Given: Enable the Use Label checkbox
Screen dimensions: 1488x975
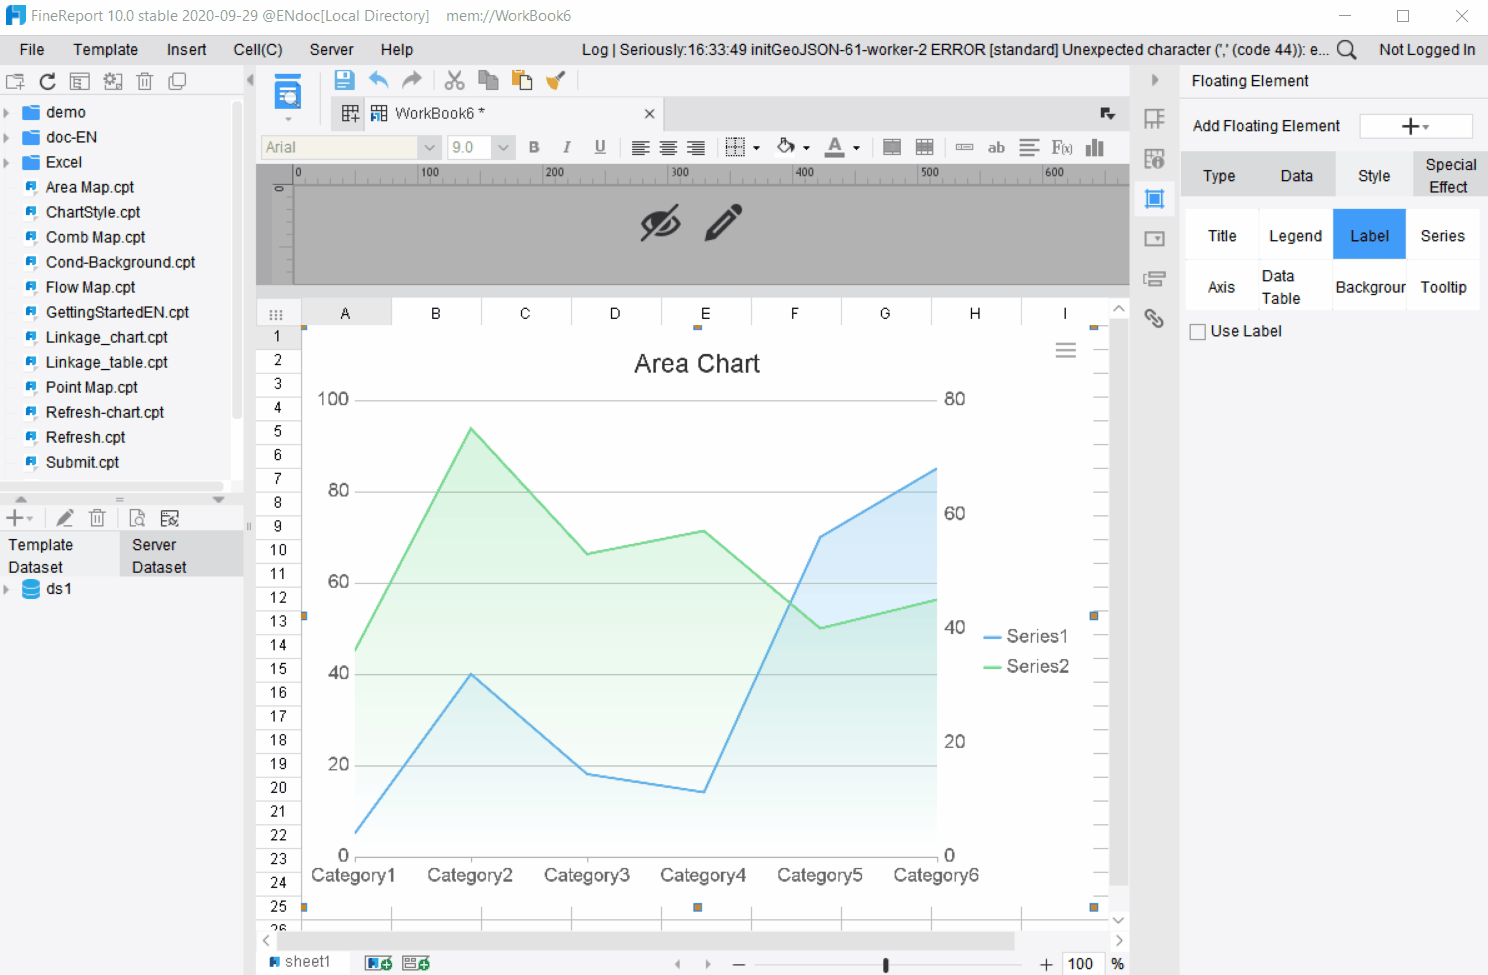Looking at the screenshot, I should click(1197, 332).
